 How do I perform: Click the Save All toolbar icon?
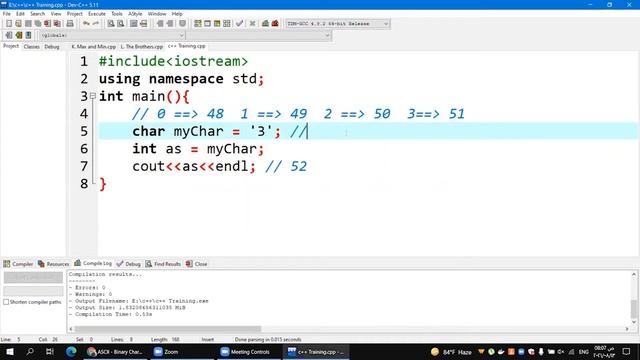(38, 24)
